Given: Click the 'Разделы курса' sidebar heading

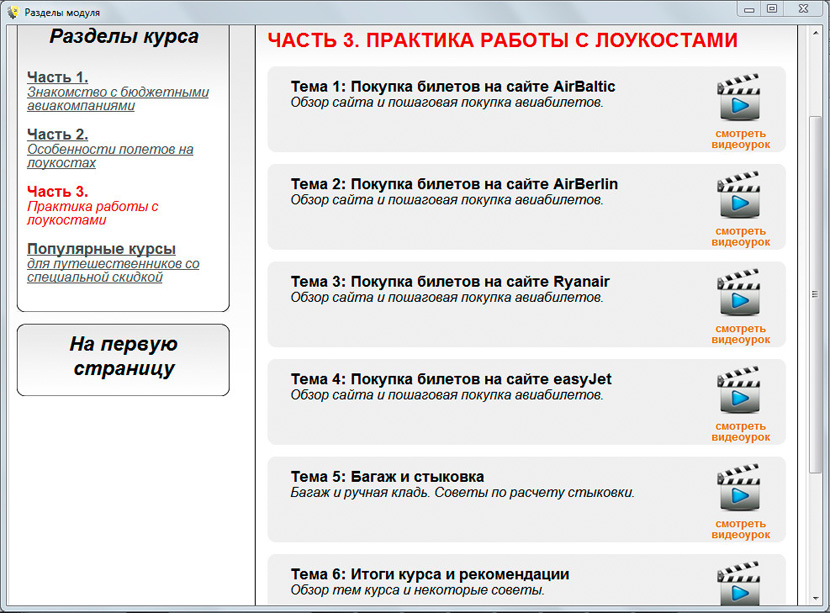Looking at the screenshot, I should tap(124, 37).
